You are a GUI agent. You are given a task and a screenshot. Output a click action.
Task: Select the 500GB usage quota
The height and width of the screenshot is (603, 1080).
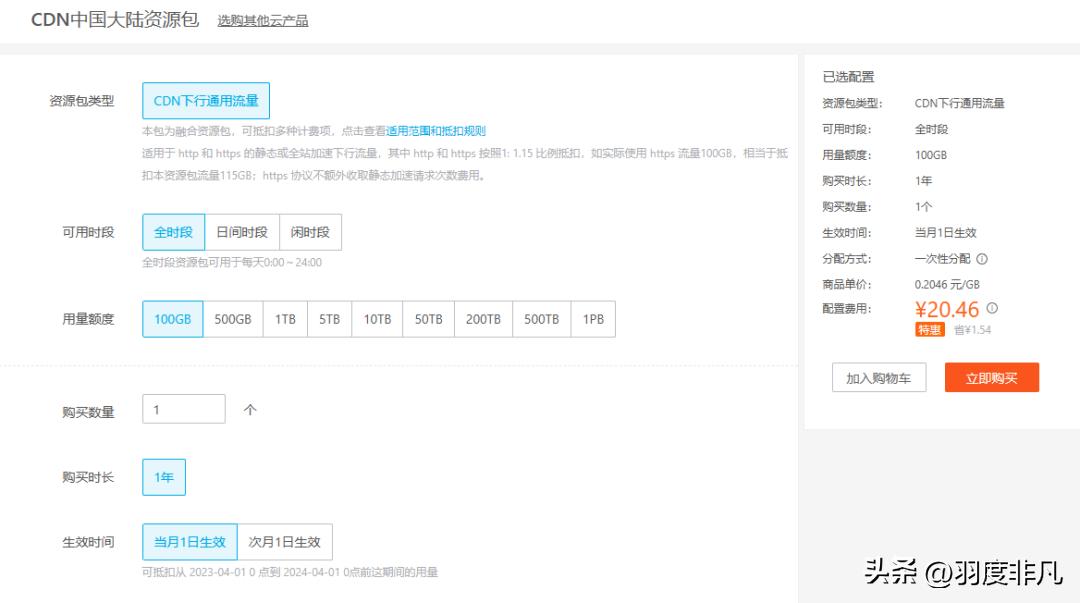point(234,318)
